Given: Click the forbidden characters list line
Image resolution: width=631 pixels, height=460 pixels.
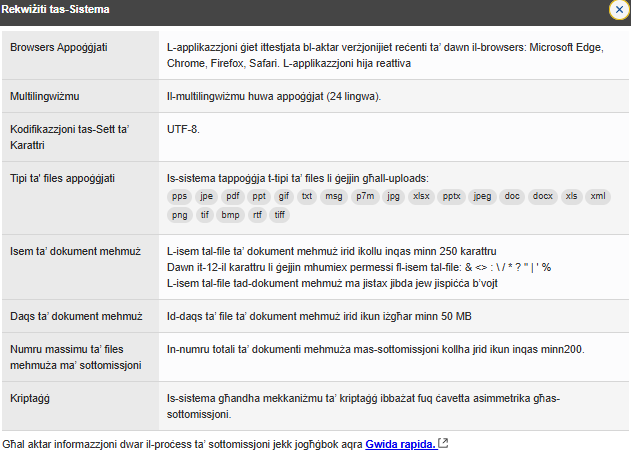Looking at the screenshot, I should [359, 267].
